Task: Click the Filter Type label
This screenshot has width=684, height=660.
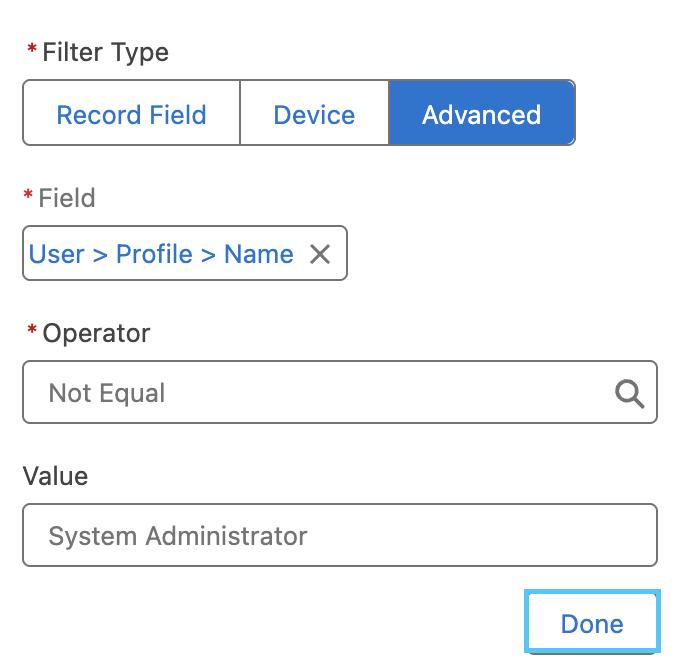Action: tap(105, 52)
